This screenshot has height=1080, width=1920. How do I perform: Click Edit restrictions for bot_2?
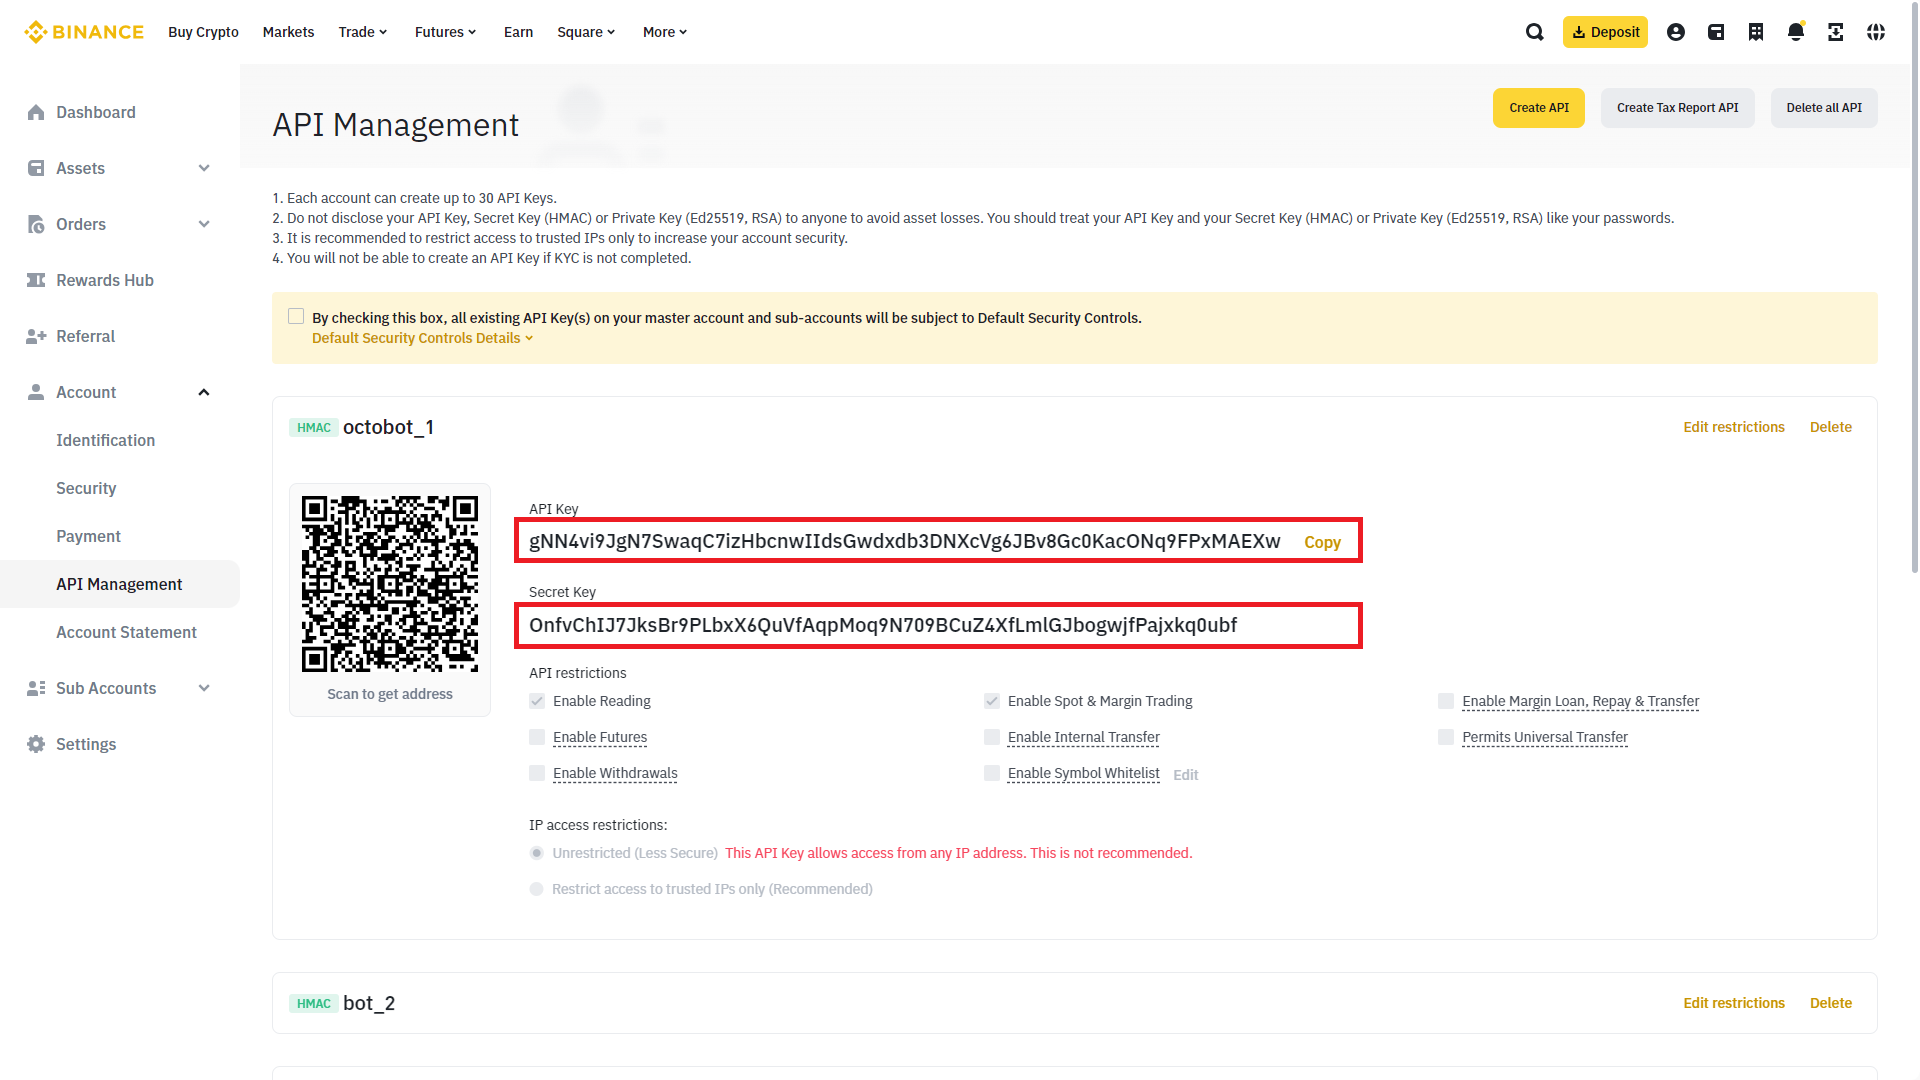click(x=1733, y=1003)
